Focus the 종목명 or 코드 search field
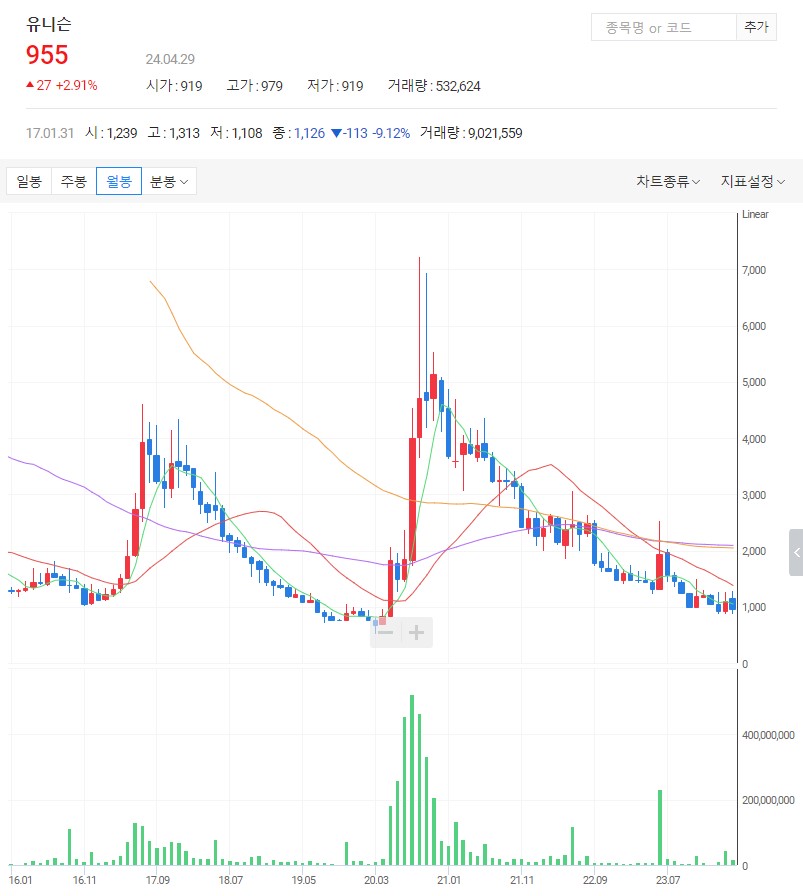 (663, 27)
